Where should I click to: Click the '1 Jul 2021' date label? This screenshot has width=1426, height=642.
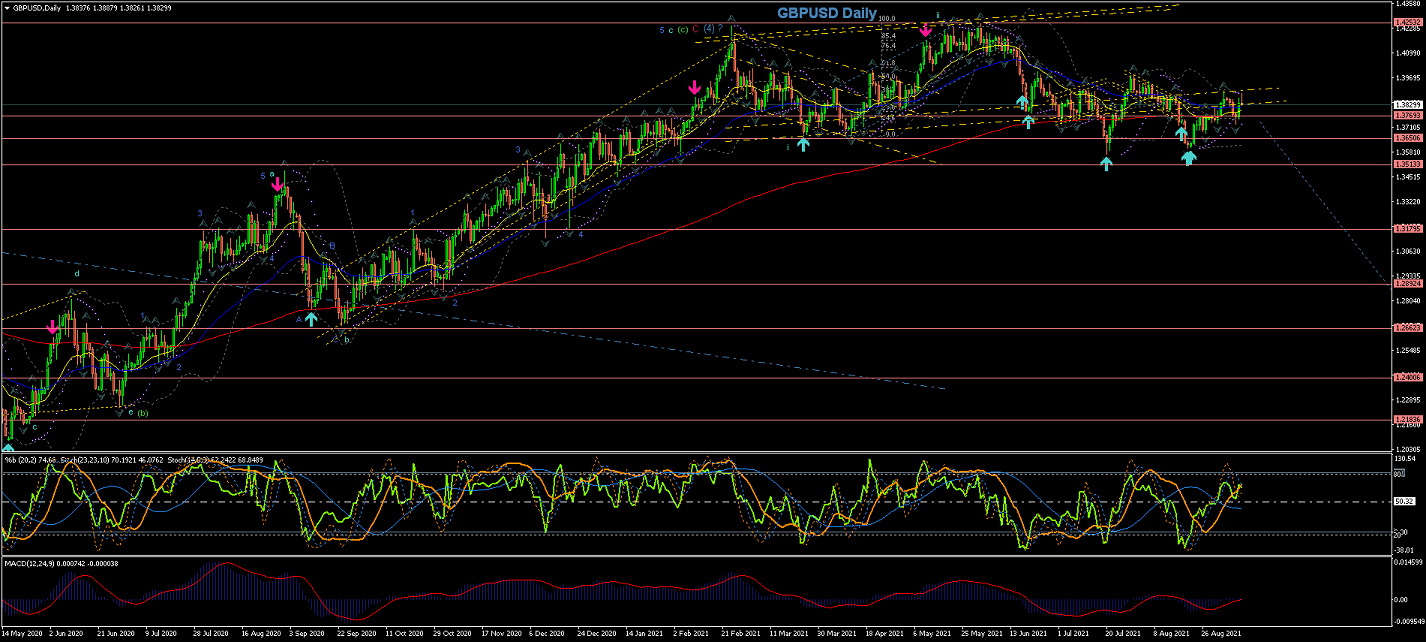coord(1075,633)
